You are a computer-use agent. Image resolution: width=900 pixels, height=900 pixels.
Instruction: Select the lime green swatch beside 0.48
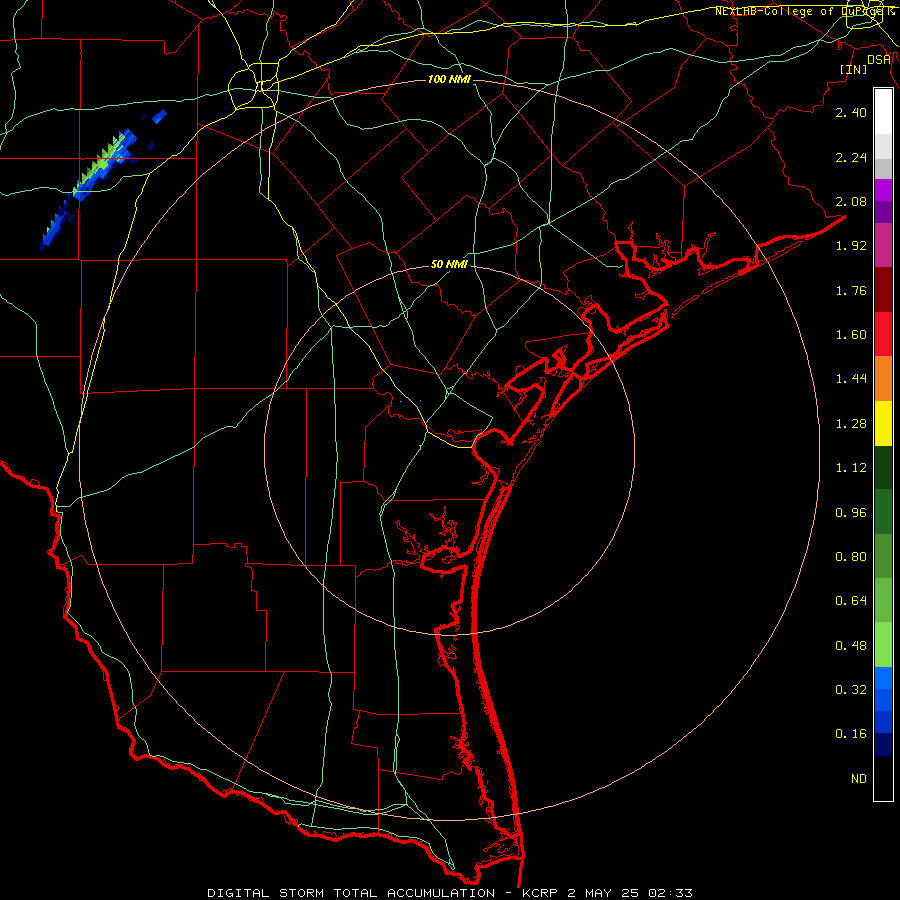[x=883, y=645]
